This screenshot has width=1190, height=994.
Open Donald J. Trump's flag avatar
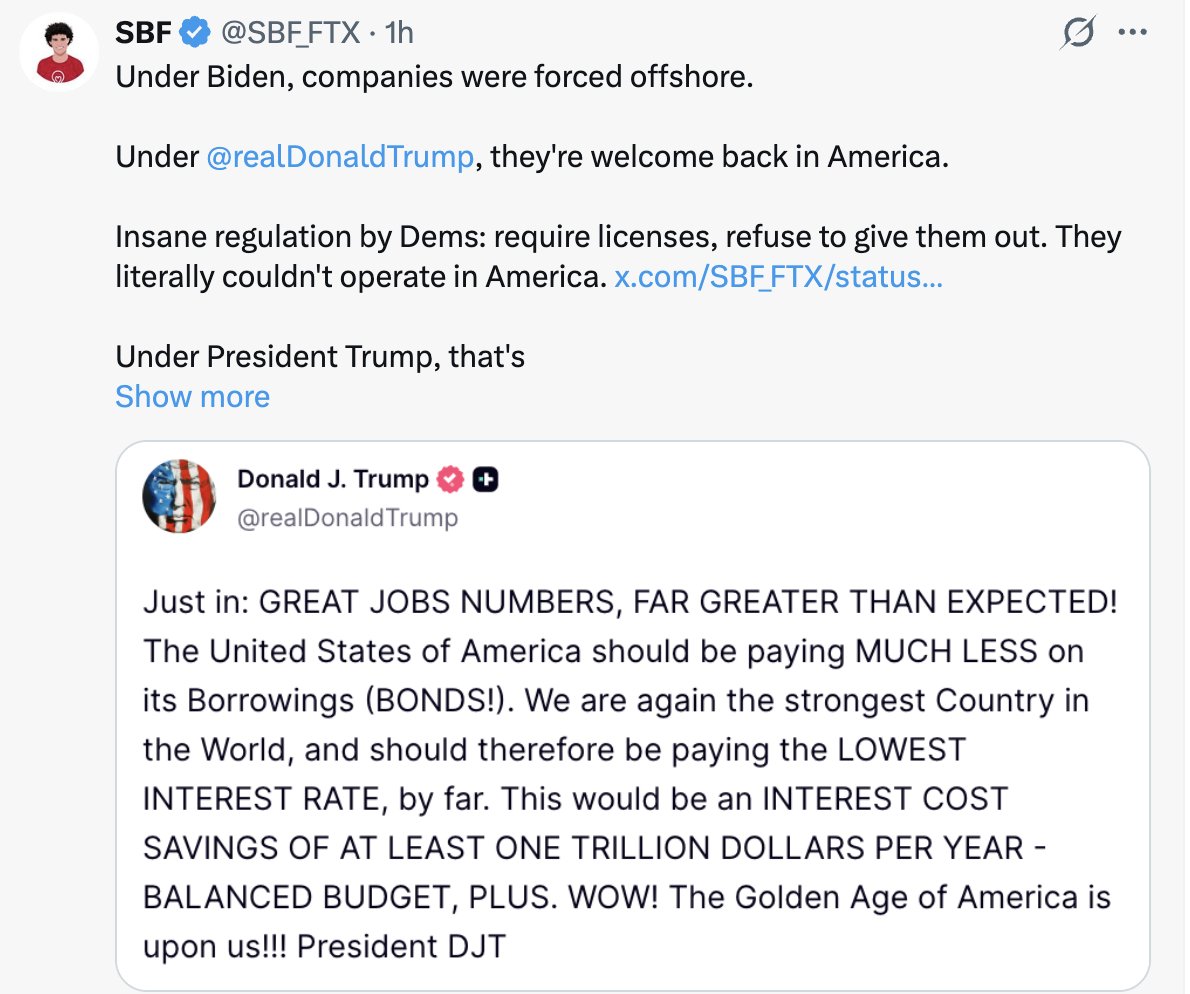pos(179,497)
